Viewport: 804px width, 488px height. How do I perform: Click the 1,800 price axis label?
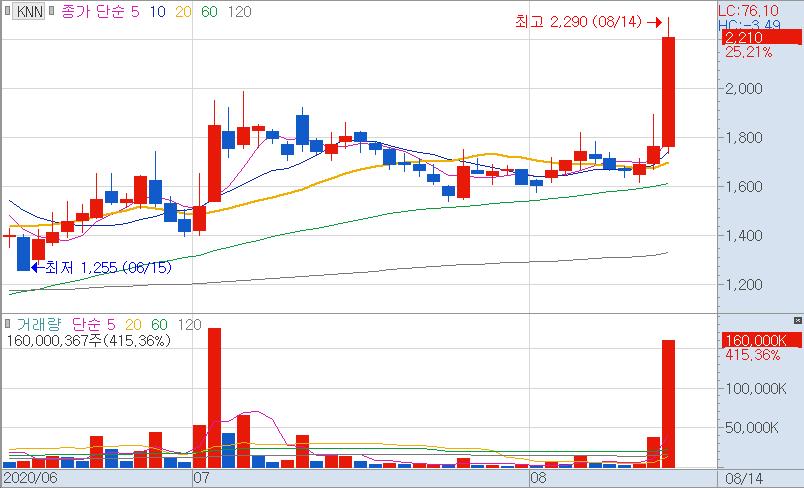click(x=743, y=137)
